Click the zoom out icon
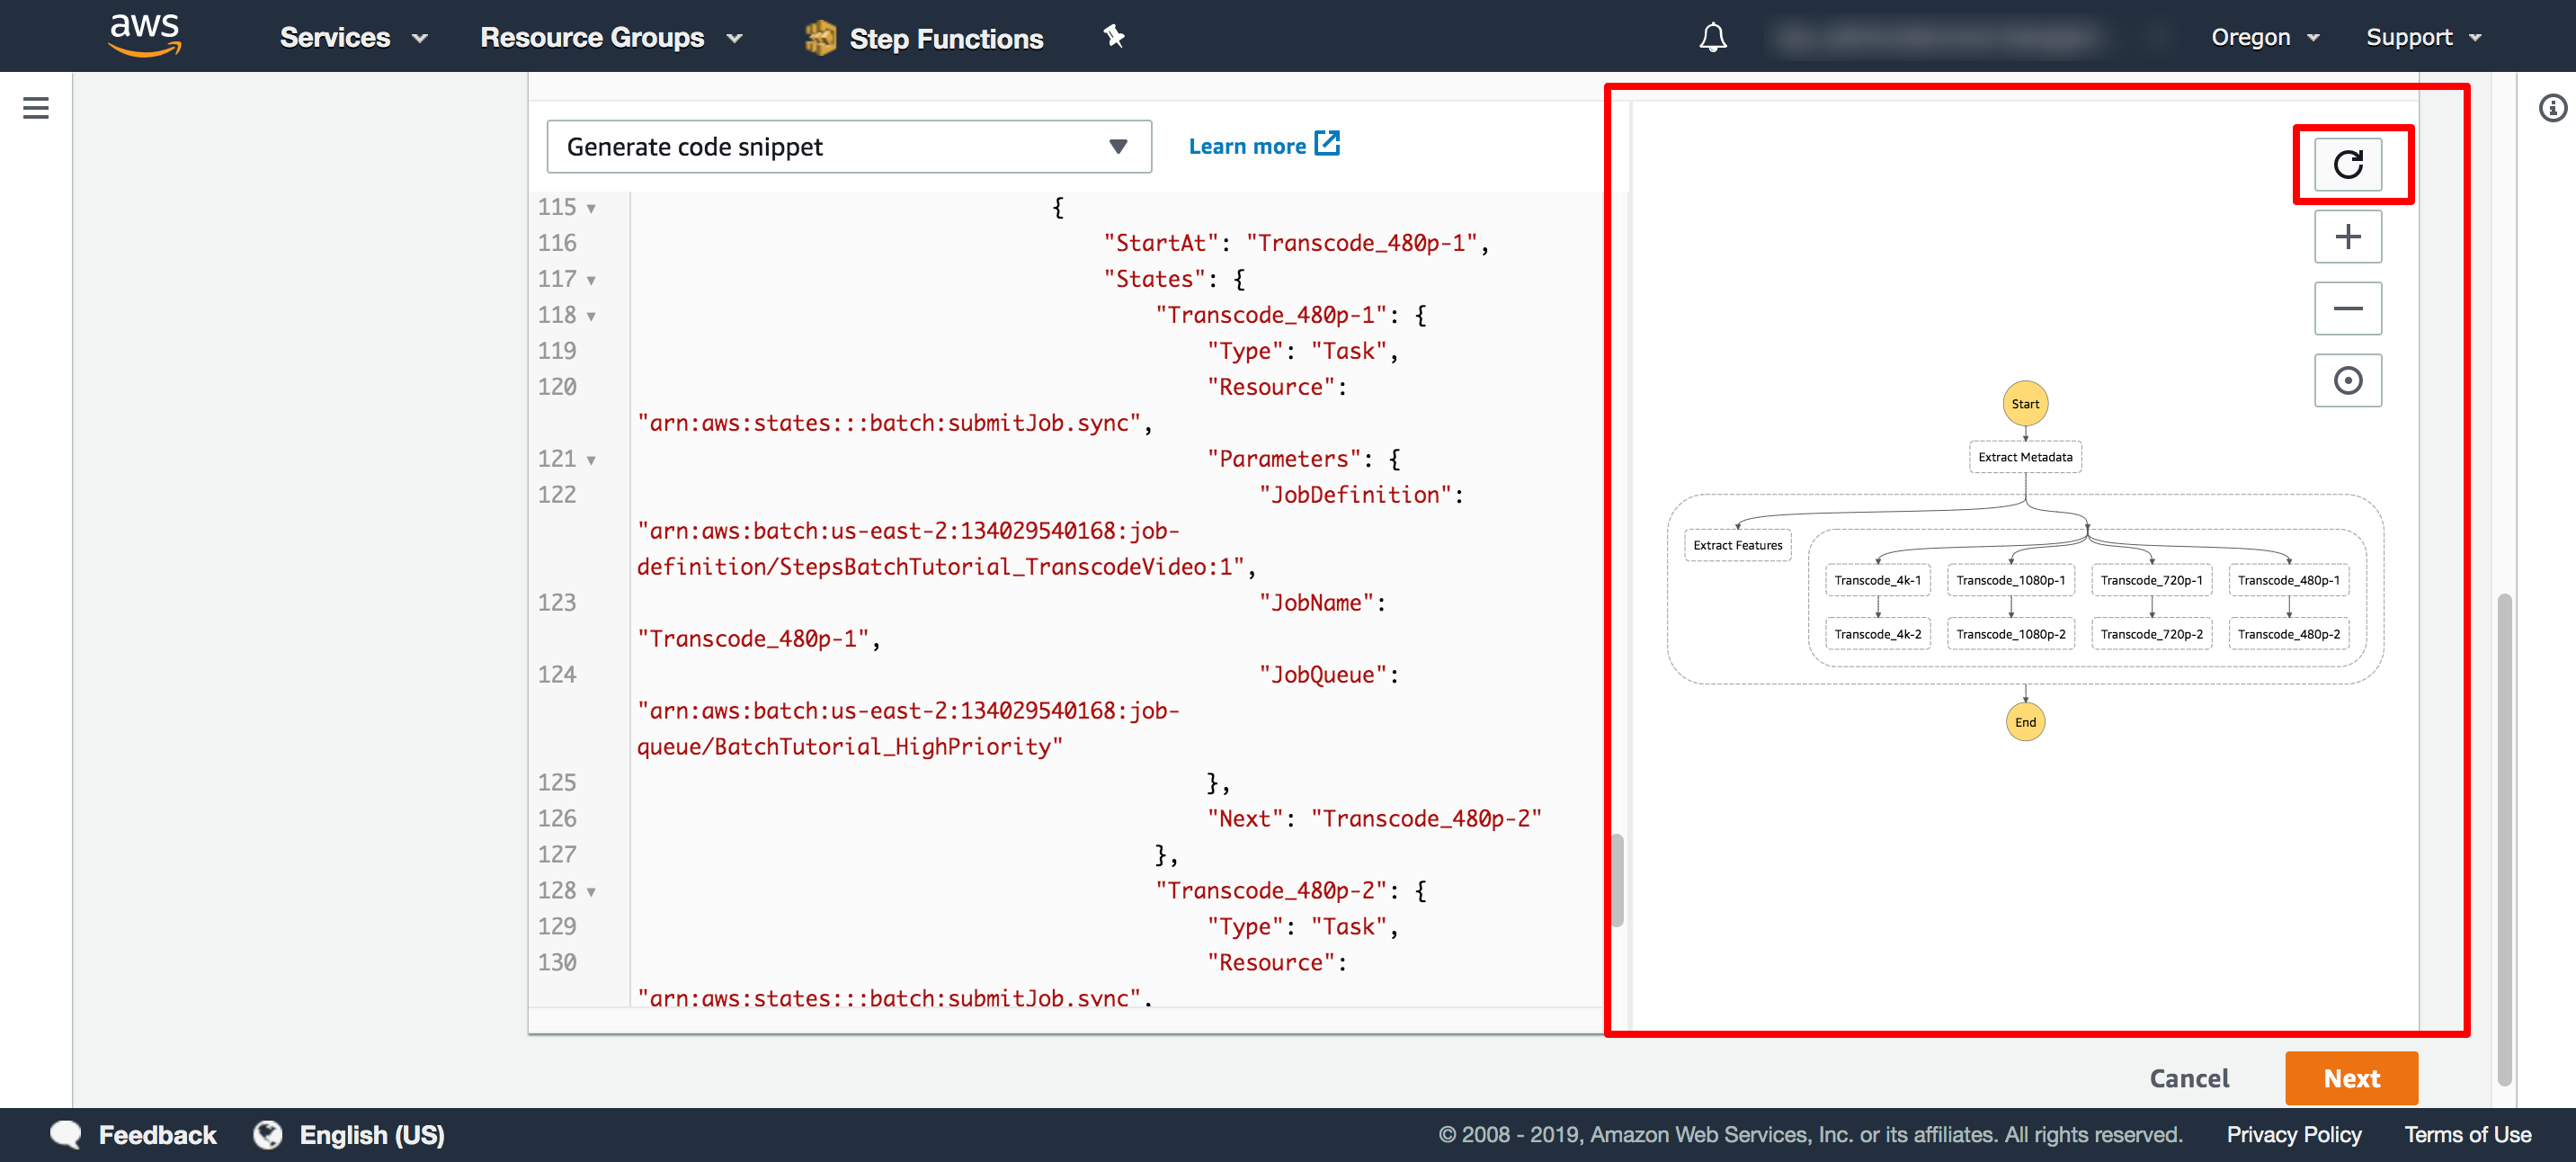2576x1162 pixels. click(2349, 308)
